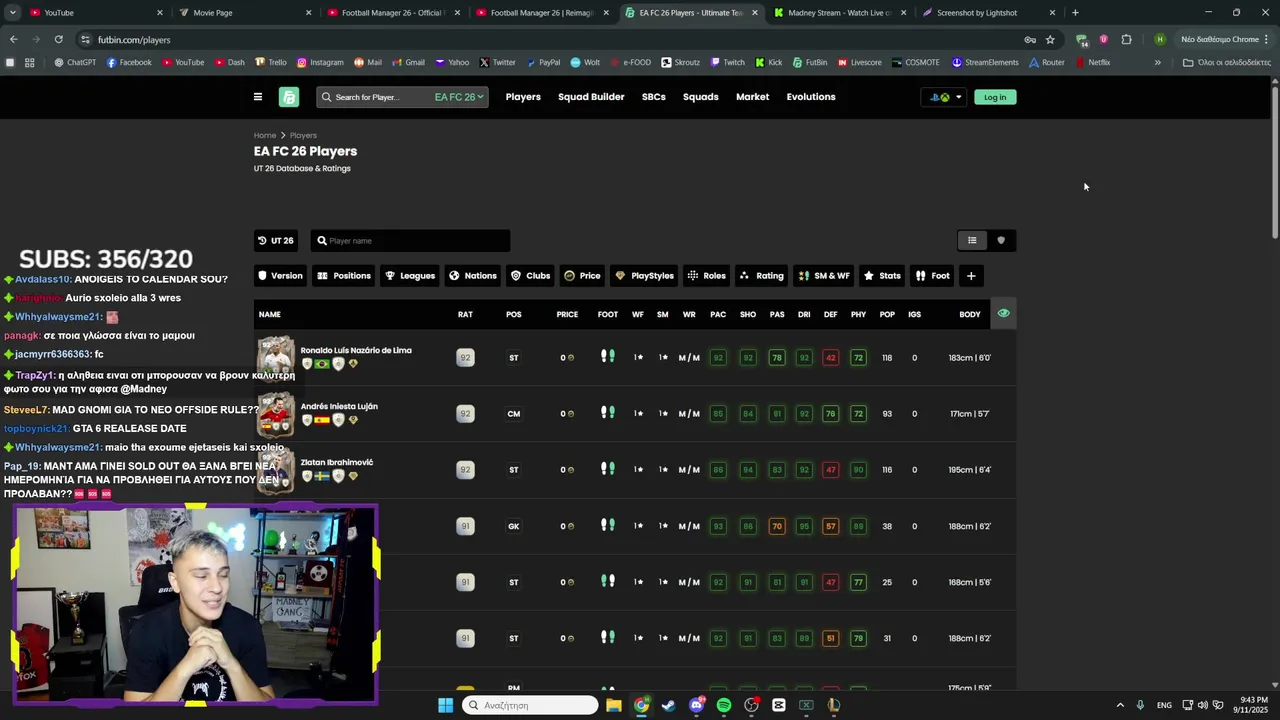
Task: Open Zlatan Ibrahimović's player page
Action: point(337,463)
